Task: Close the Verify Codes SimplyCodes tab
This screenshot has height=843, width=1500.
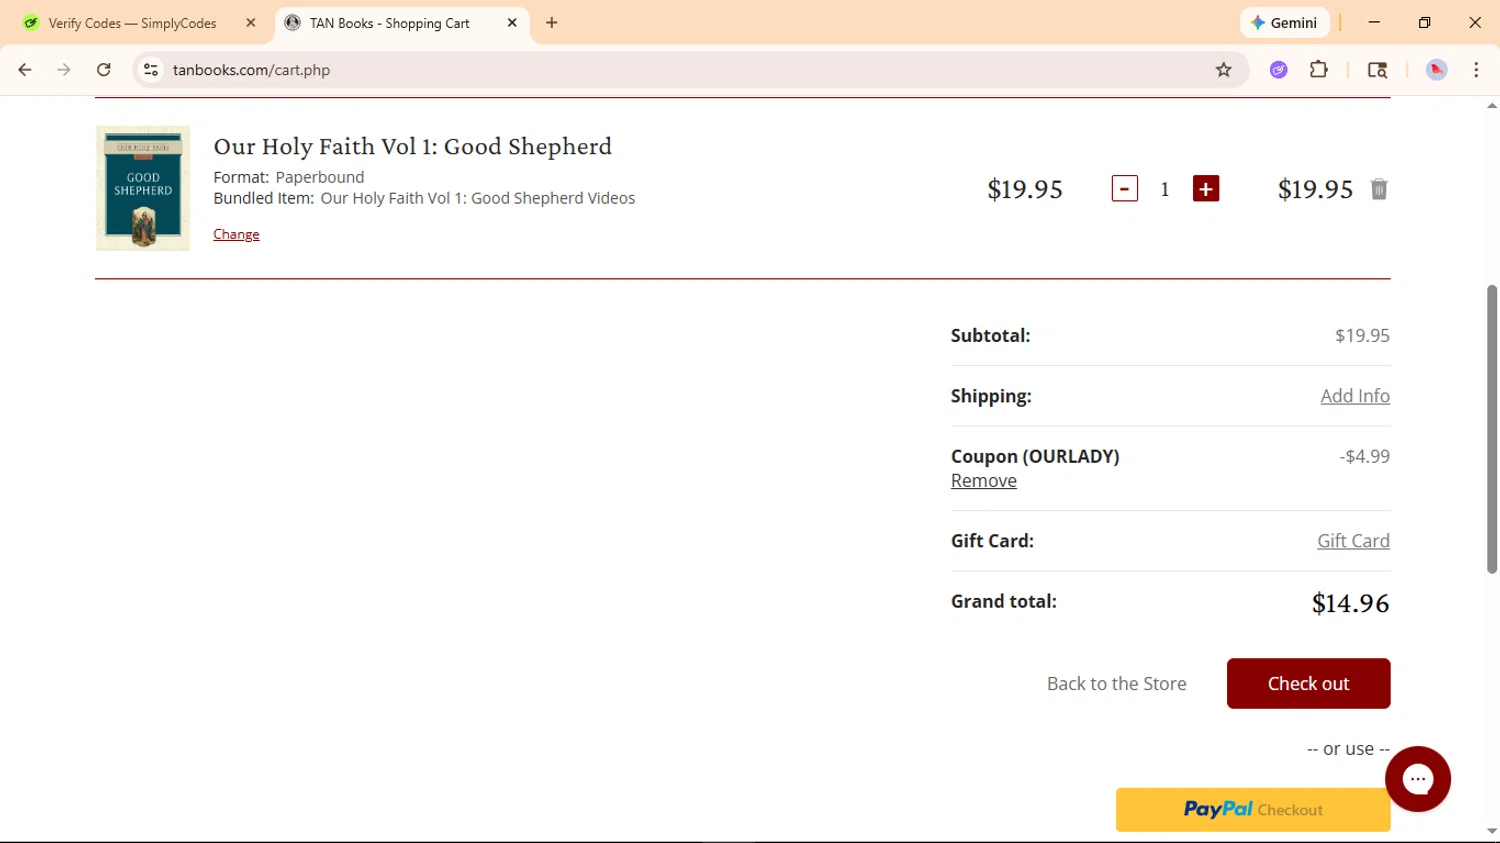Action: coord(251,23)
